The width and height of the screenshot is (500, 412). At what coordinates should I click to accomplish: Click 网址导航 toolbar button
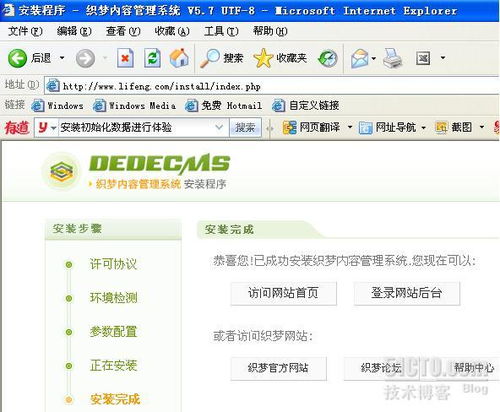[387, 127]
